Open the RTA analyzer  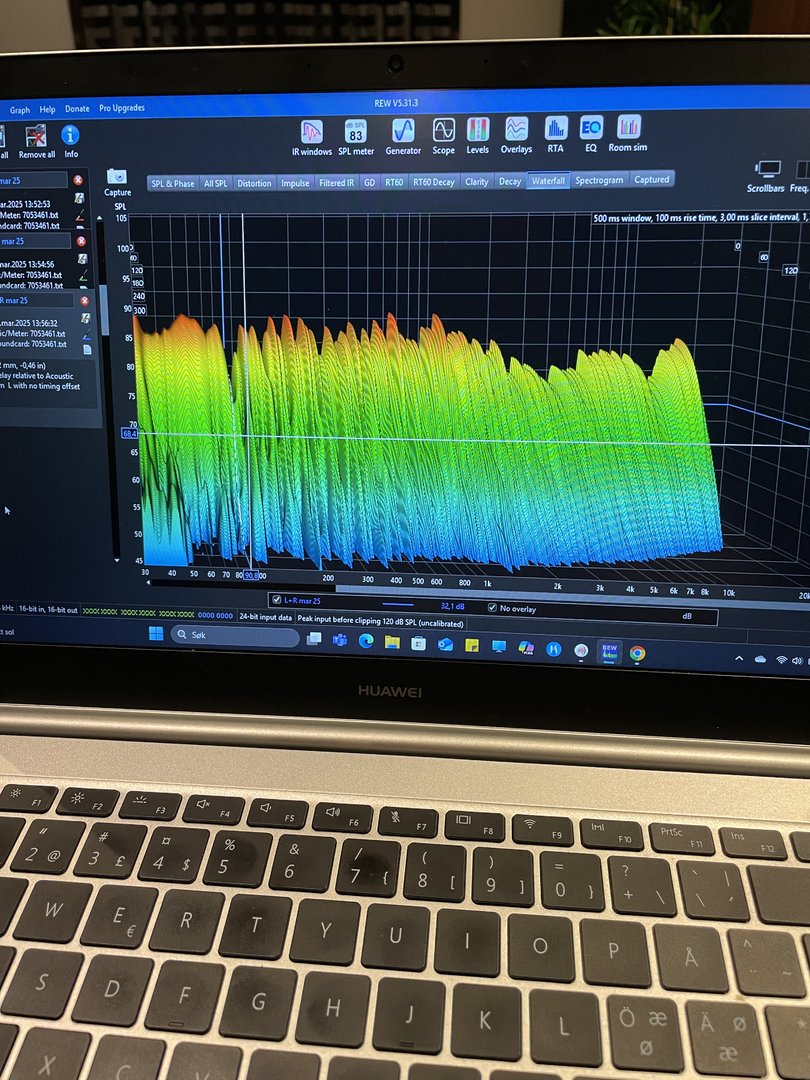pyautogui.click(x=555, y=134)
